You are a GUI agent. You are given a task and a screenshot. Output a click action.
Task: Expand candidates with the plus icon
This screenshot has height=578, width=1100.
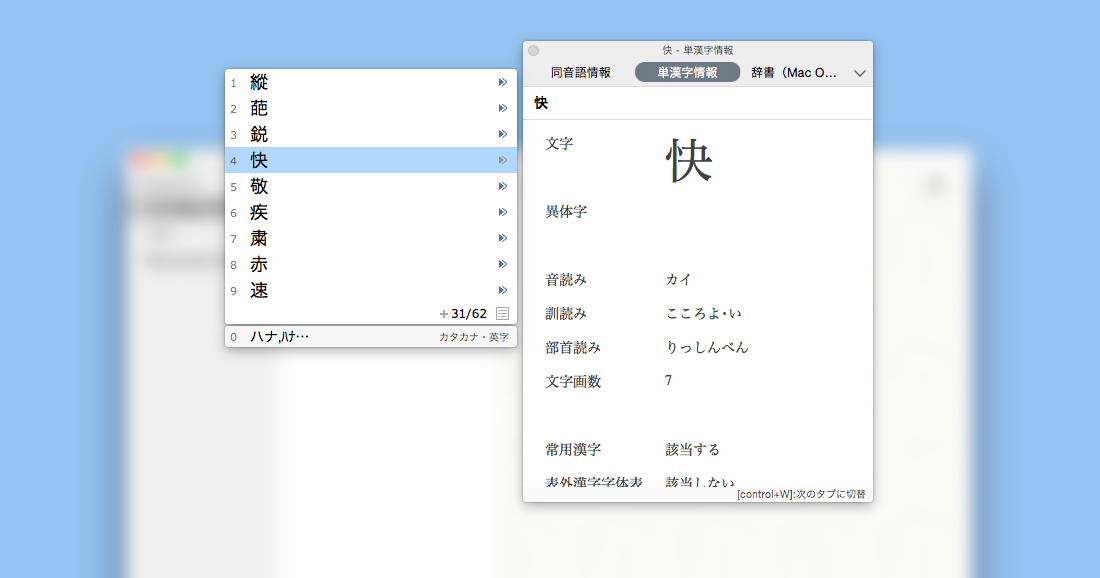pyautogui.click(x=444, y=314)
